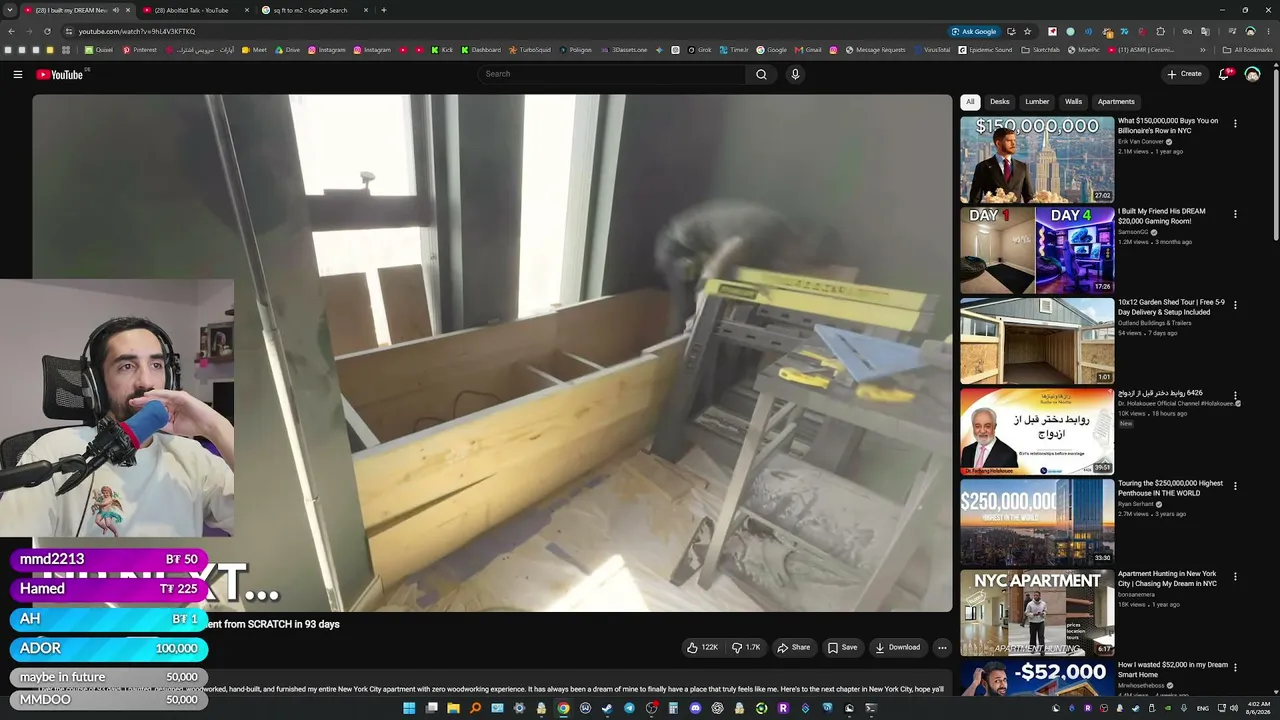
Task: Like the video with thumbs-up button
Action: (703, 647)
